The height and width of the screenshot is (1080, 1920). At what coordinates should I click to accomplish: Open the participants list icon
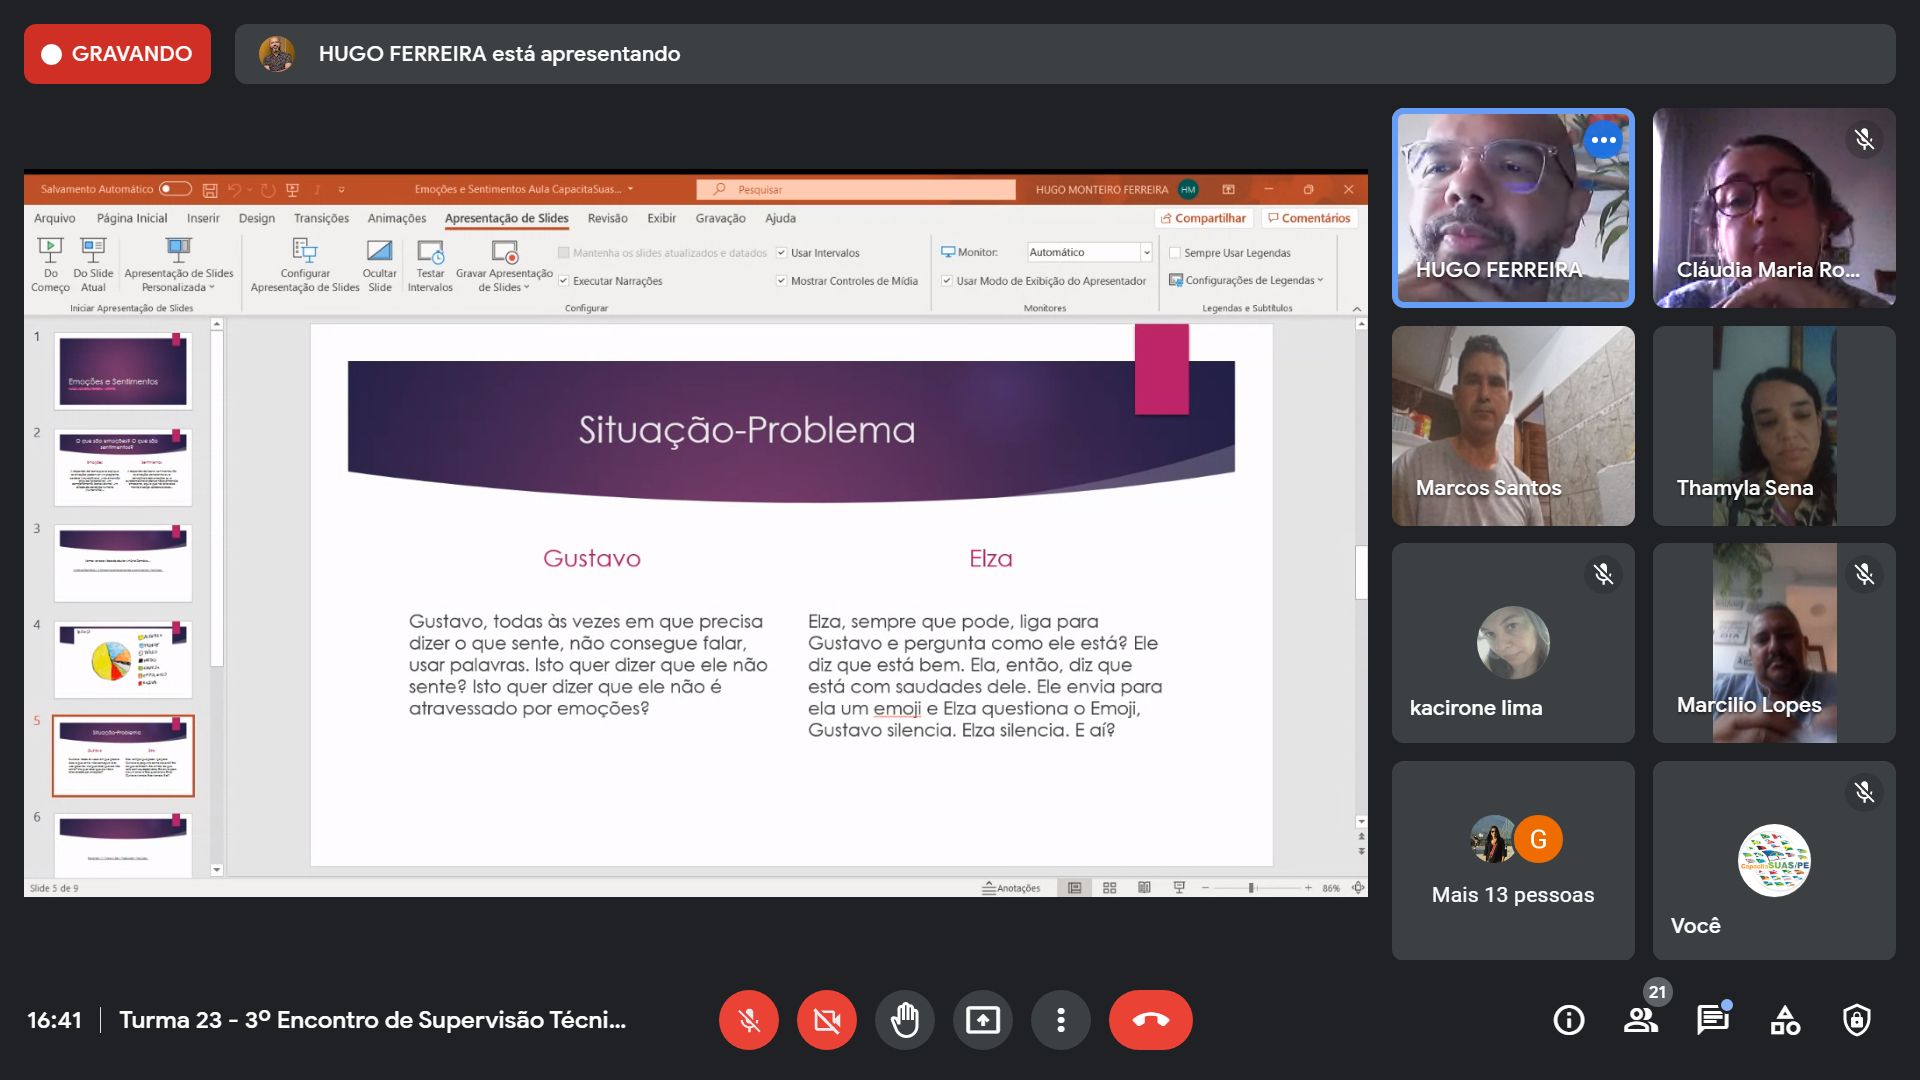pos(1640,1020)
